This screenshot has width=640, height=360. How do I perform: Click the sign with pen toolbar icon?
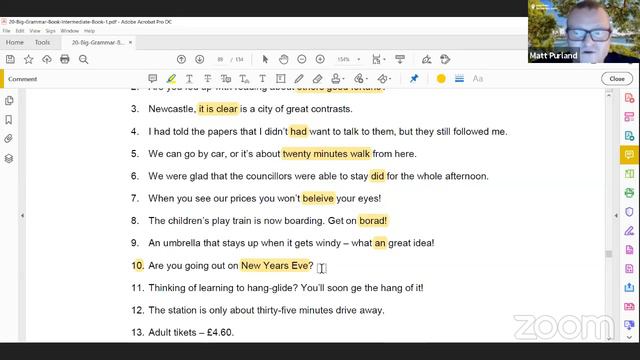tap(427, 59)
